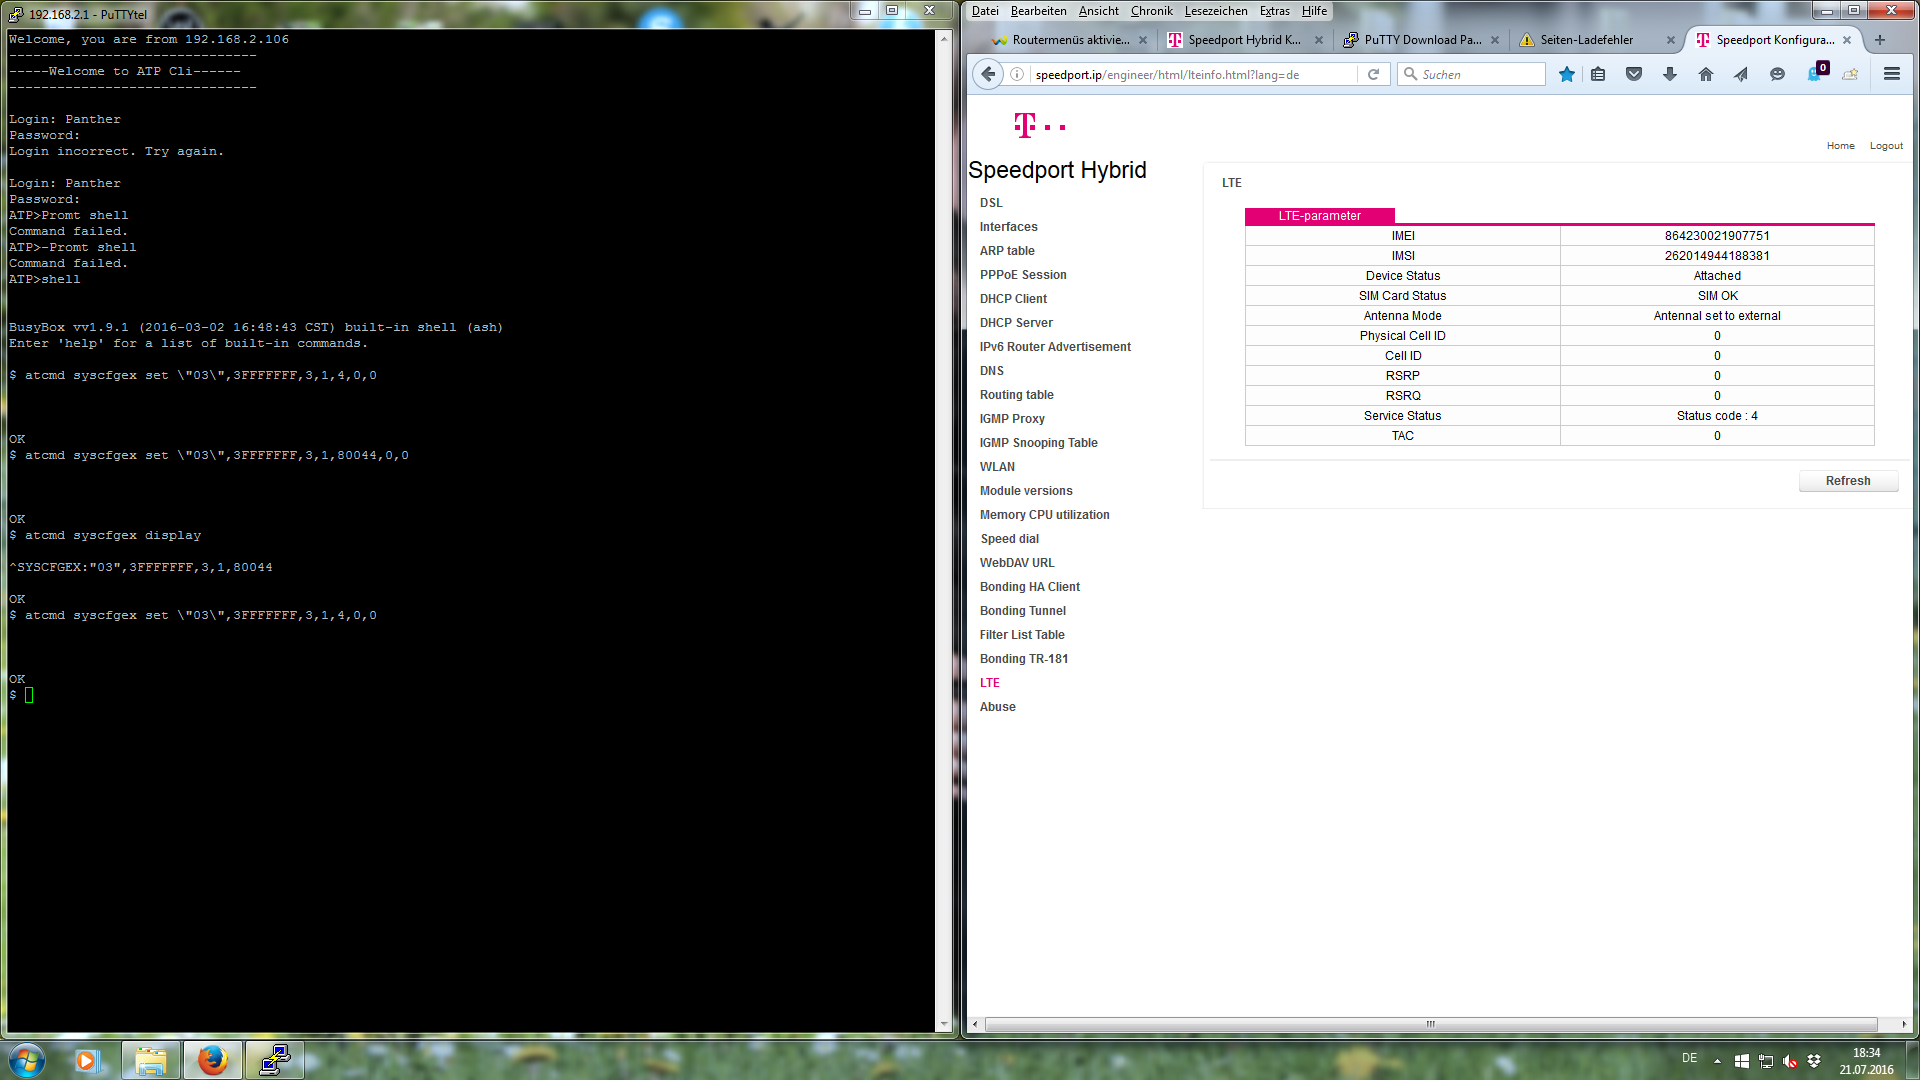1920x1080 pixels.
Task: Click the site info icon in the address bar
Action: pyautogui.click(x=1017, y=74)
